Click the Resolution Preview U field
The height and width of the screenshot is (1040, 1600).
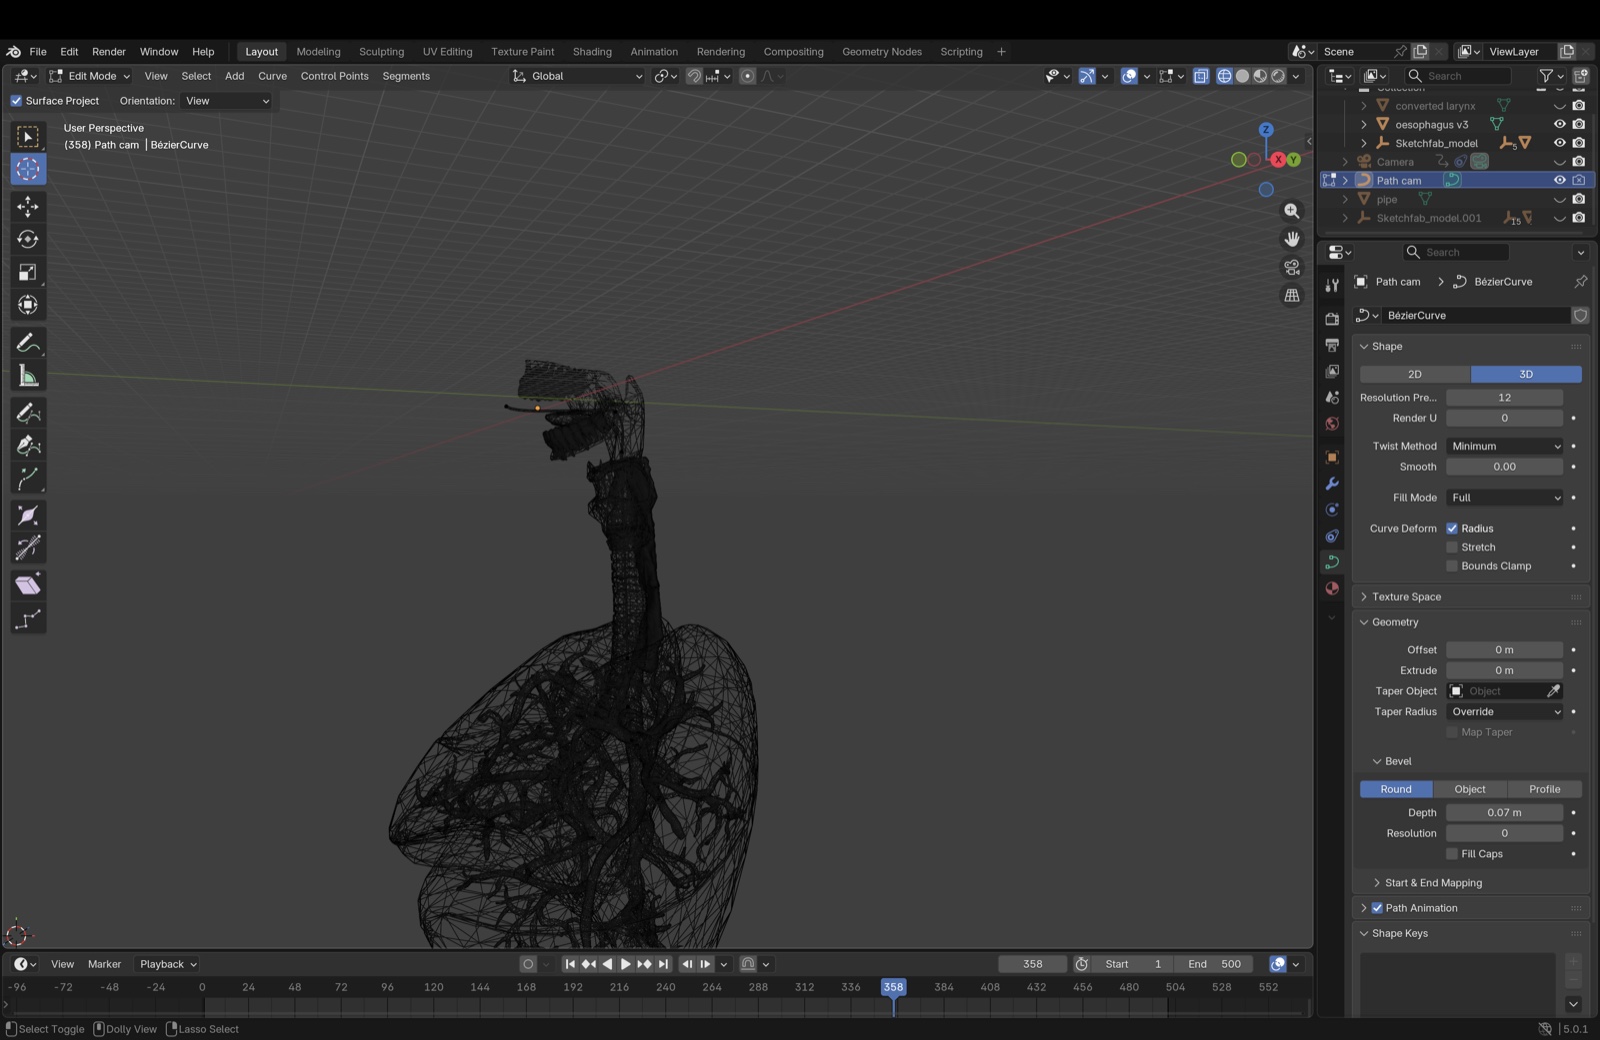click(1504, 398)
